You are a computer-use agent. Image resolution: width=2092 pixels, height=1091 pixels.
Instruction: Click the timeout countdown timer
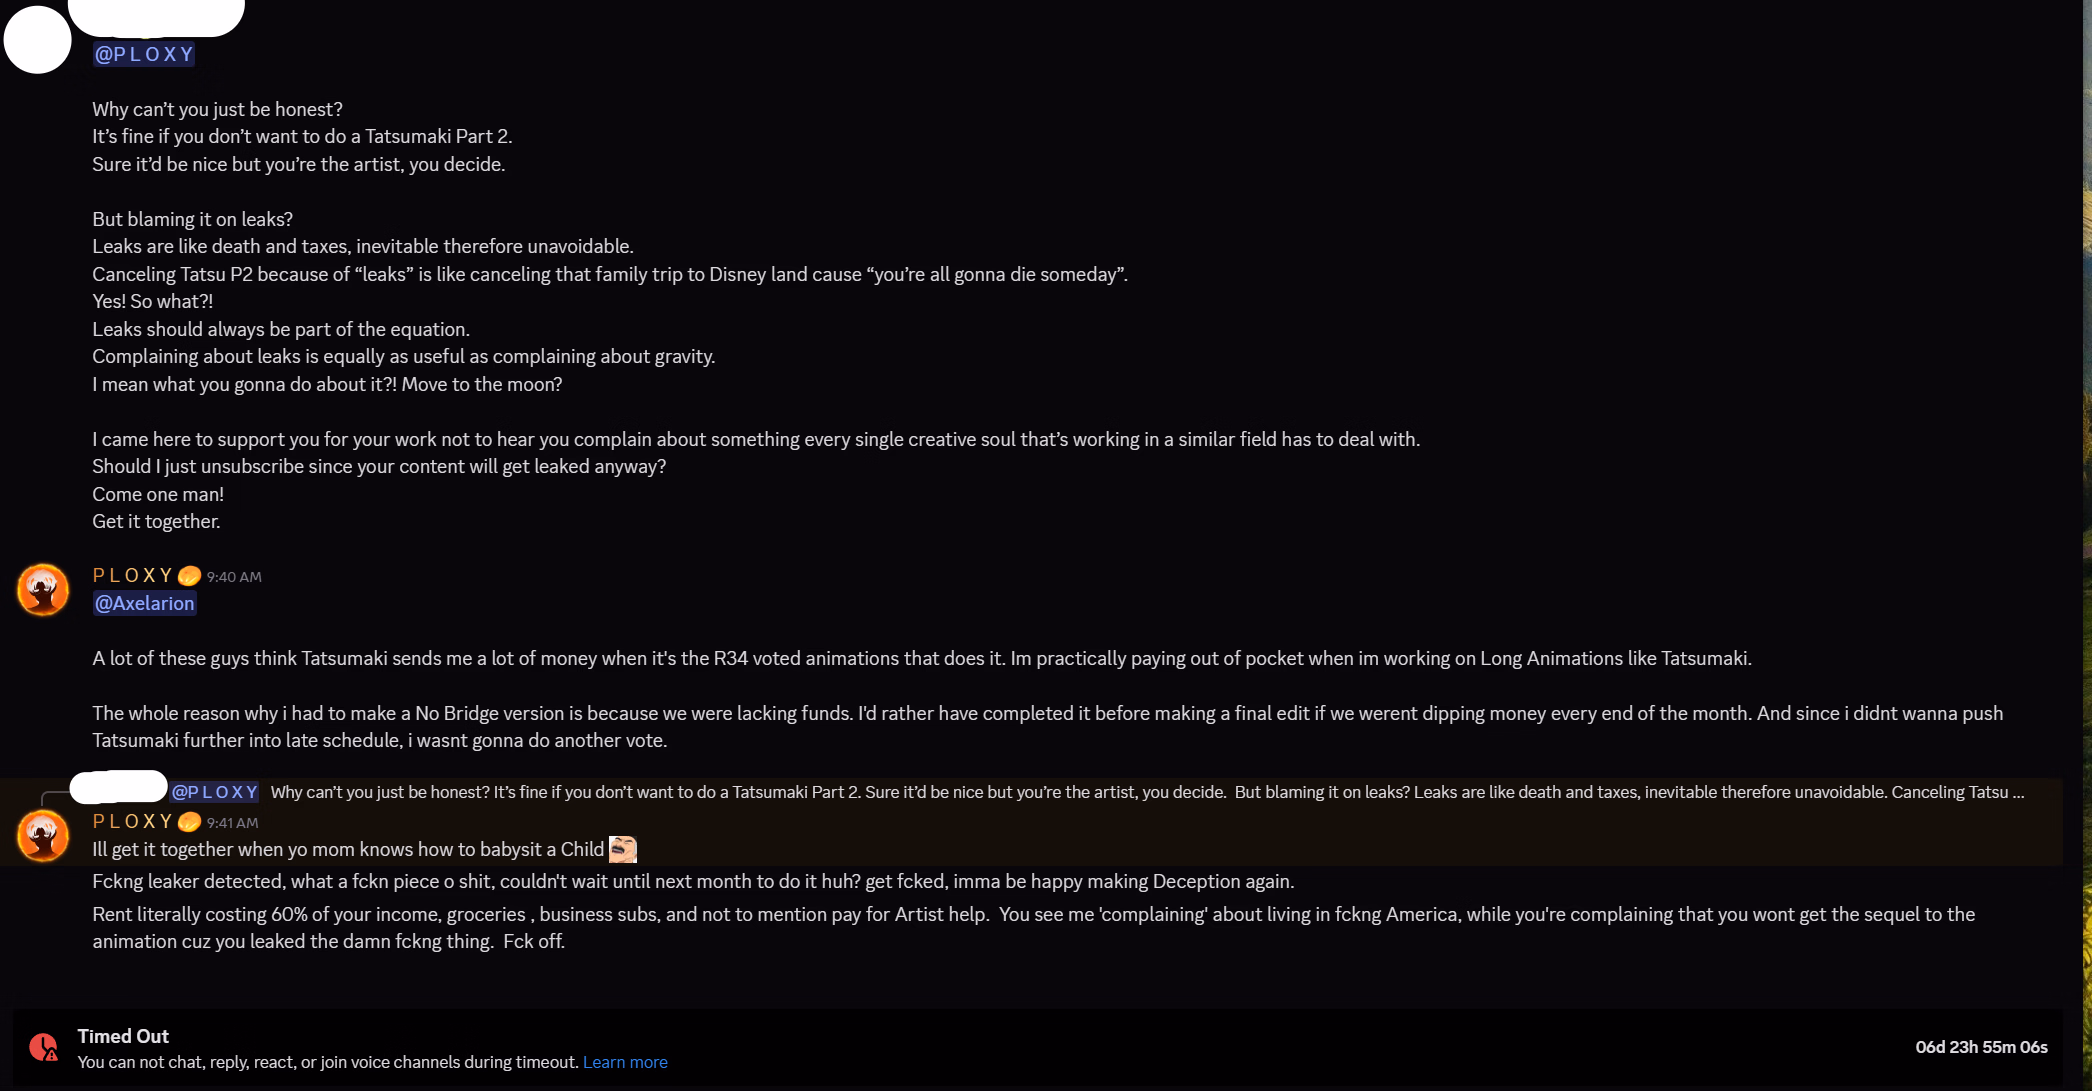[x=1981, y=1047]
